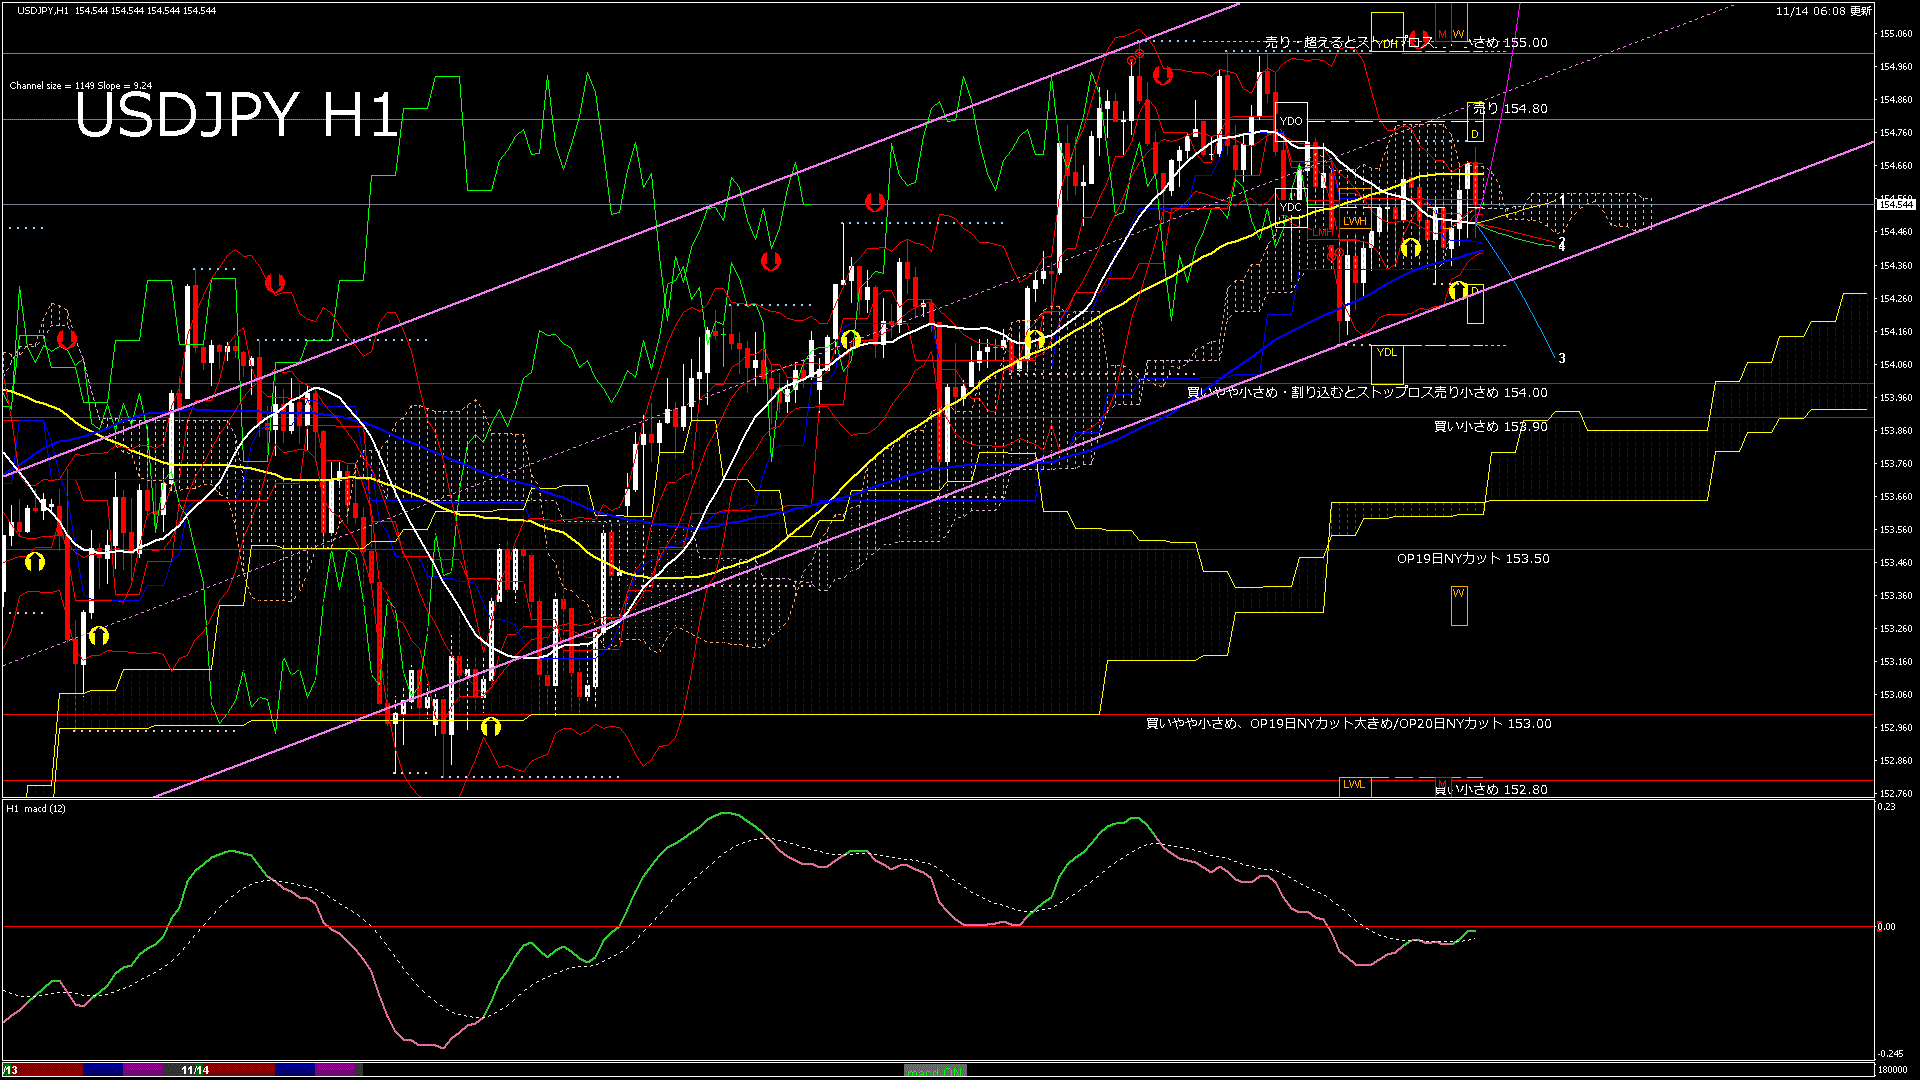Viewport: 1920px width, 1080px height.
Task: Click the red arrow marker below 155.00 label
Action: tap(1162, 75)
